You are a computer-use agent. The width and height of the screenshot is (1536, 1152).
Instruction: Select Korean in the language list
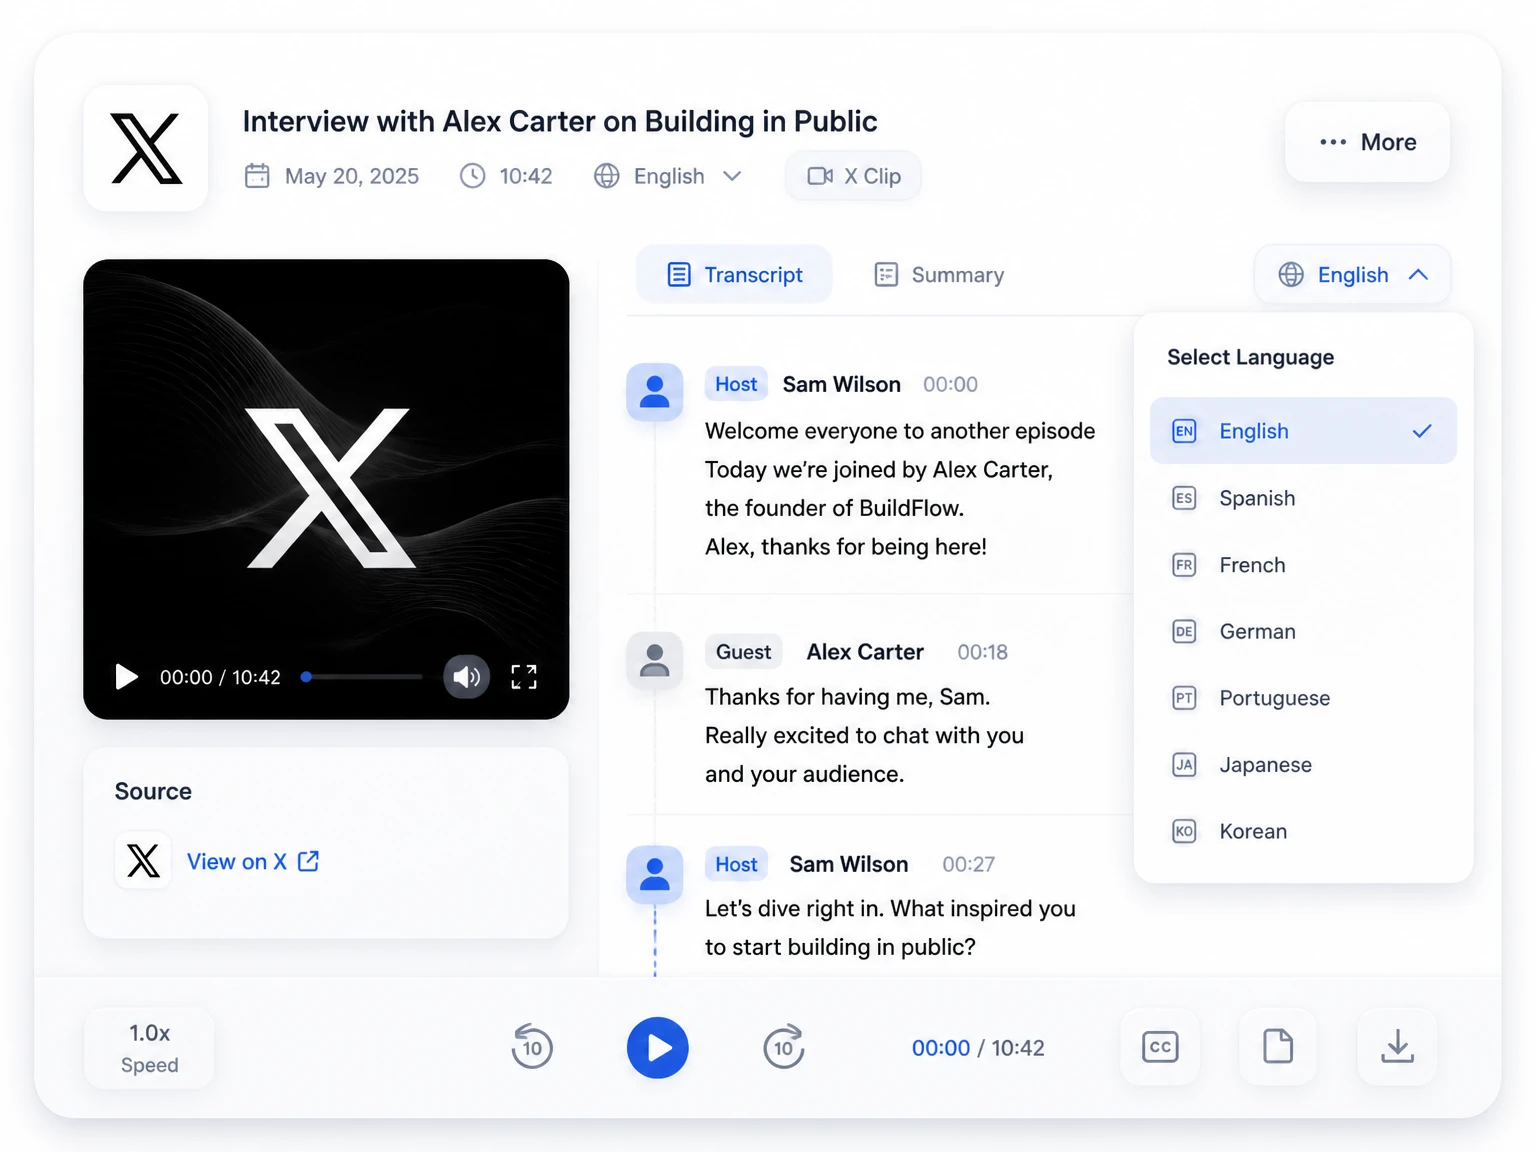pyautogui.click(x=1303, y=831)
